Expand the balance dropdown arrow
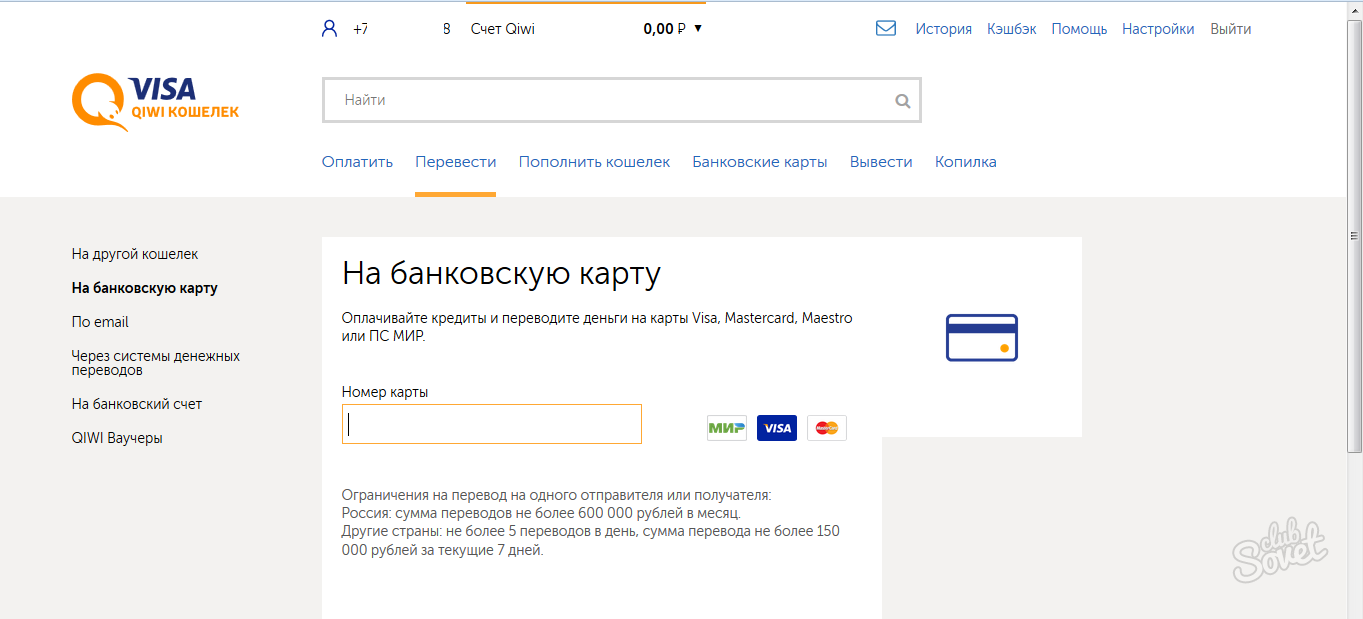1363x619 pixels. coord(698,29)
